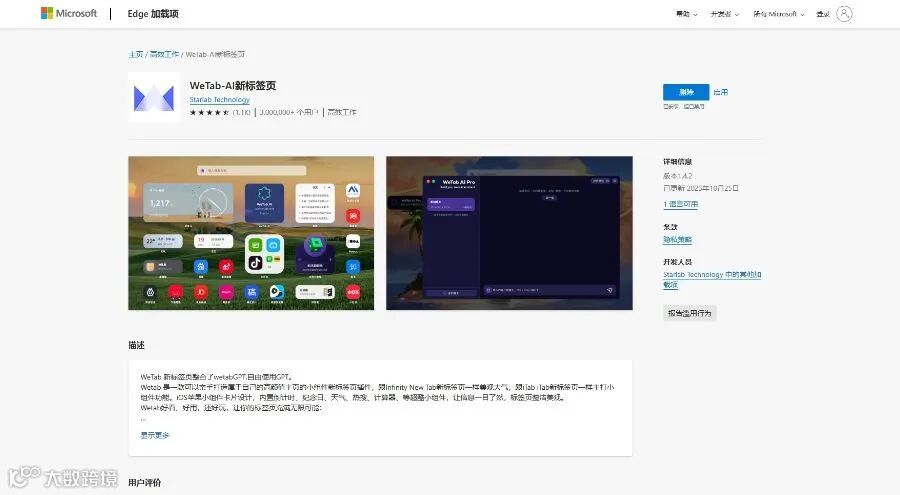Image resolution: width=900 pixels, height=495 pixels.
Task: Click the 版本 1.4.2 text
Action: (x=678, y=176)
